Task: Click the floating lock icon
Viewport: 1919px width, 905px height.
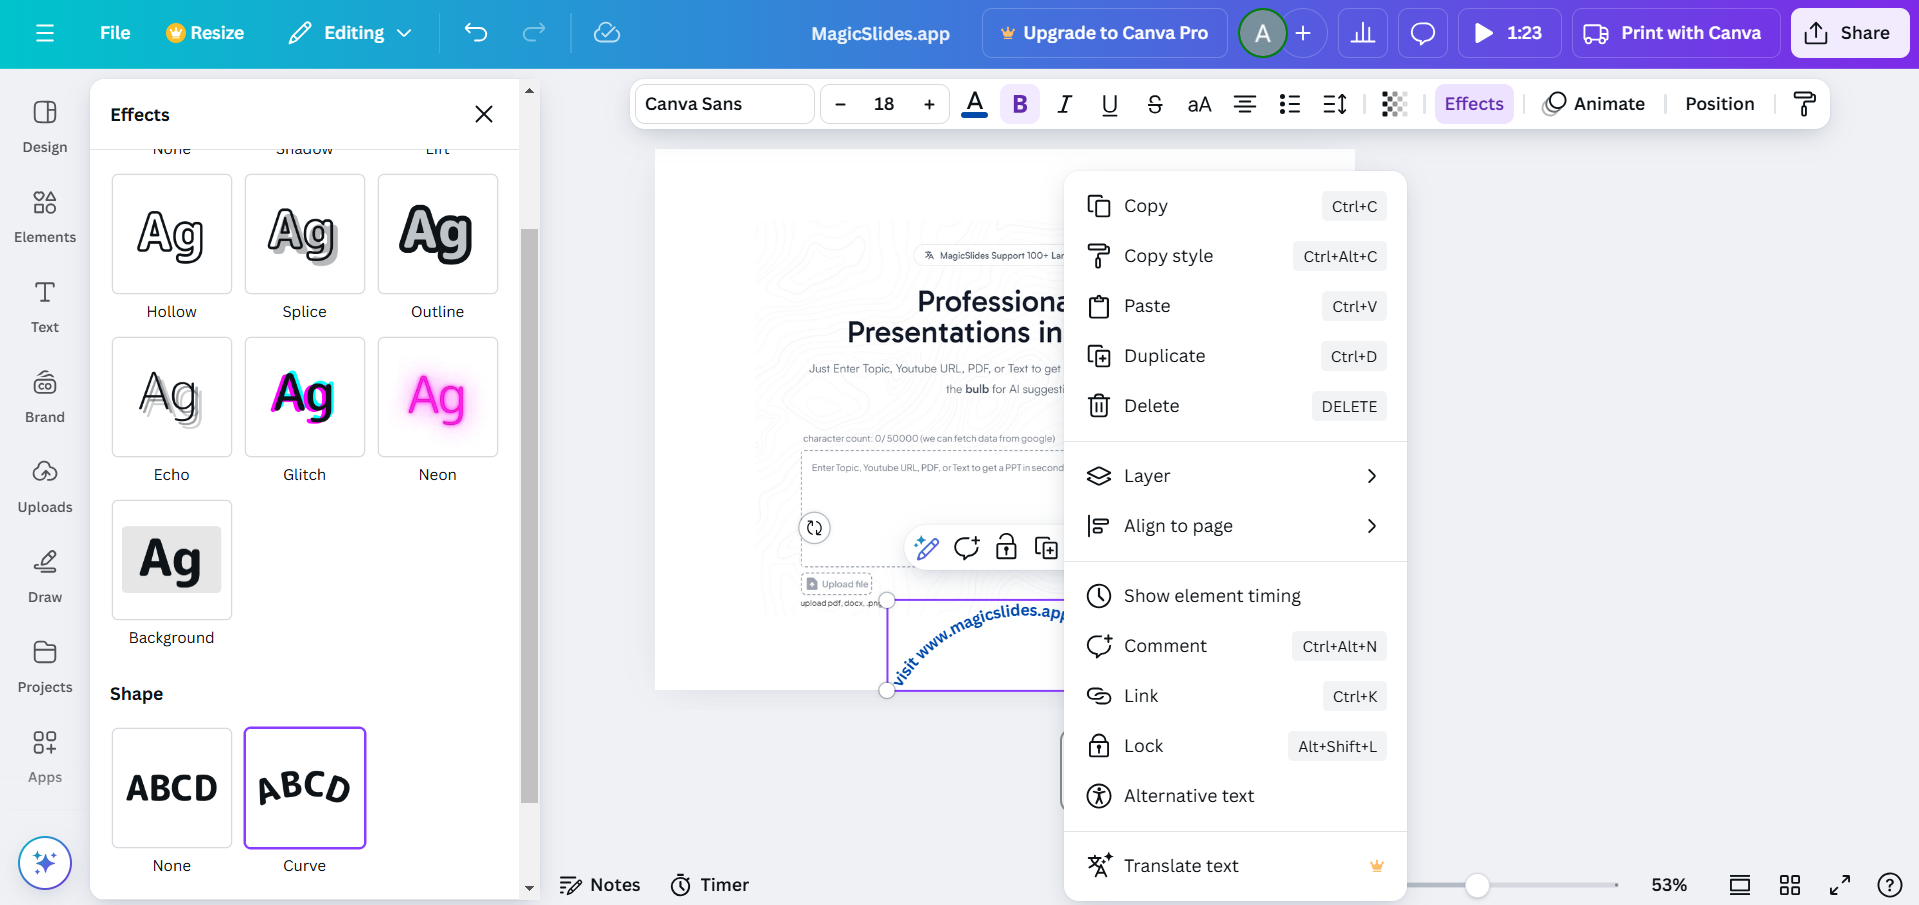Action: 1006,547
